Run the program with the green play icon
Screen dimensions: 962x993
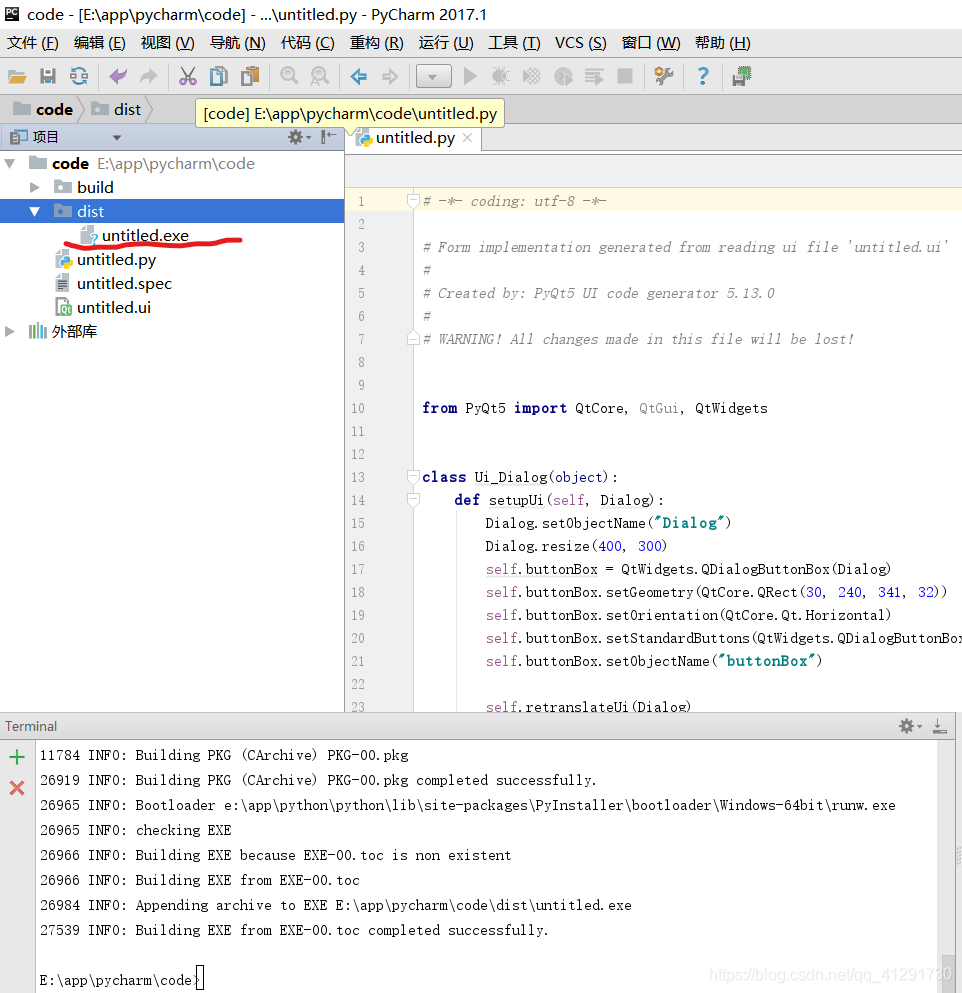(x=470, y=76)
